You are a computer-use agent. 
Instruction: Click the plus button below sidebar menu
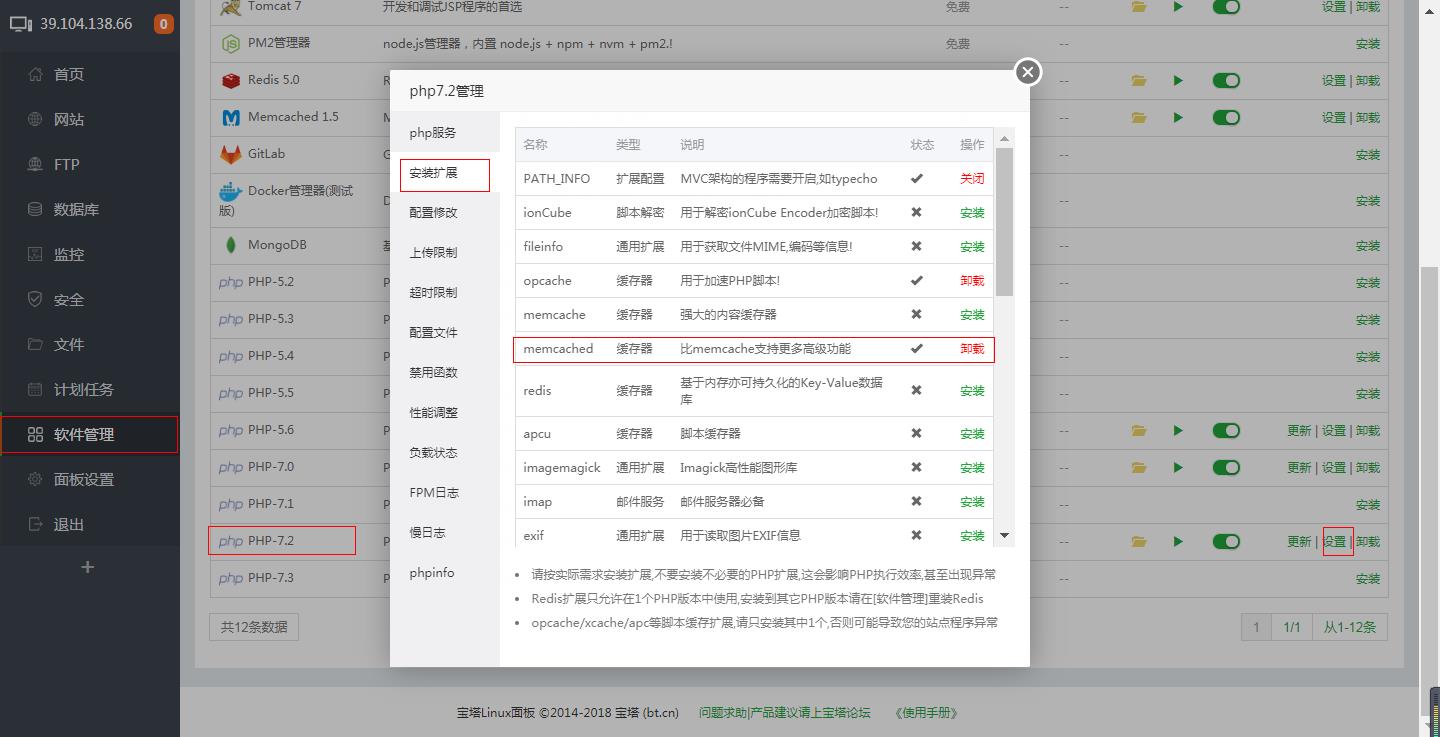click(88, 567)
